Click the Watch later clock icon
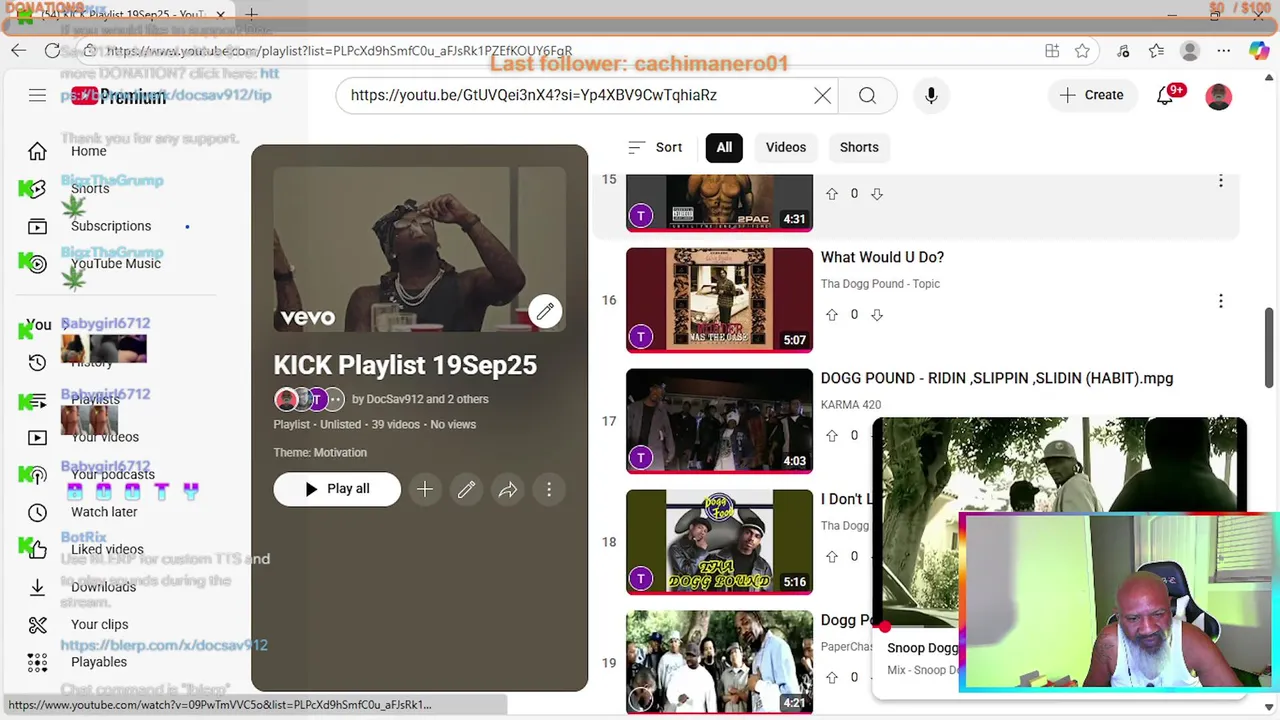 tap(37, 512)
